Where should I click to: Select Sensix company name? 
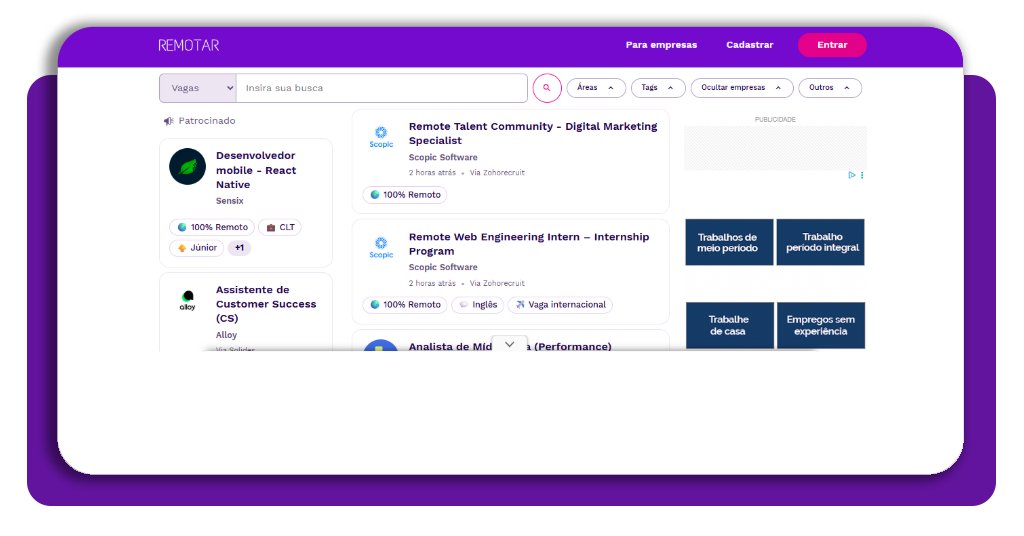(230, 201)
